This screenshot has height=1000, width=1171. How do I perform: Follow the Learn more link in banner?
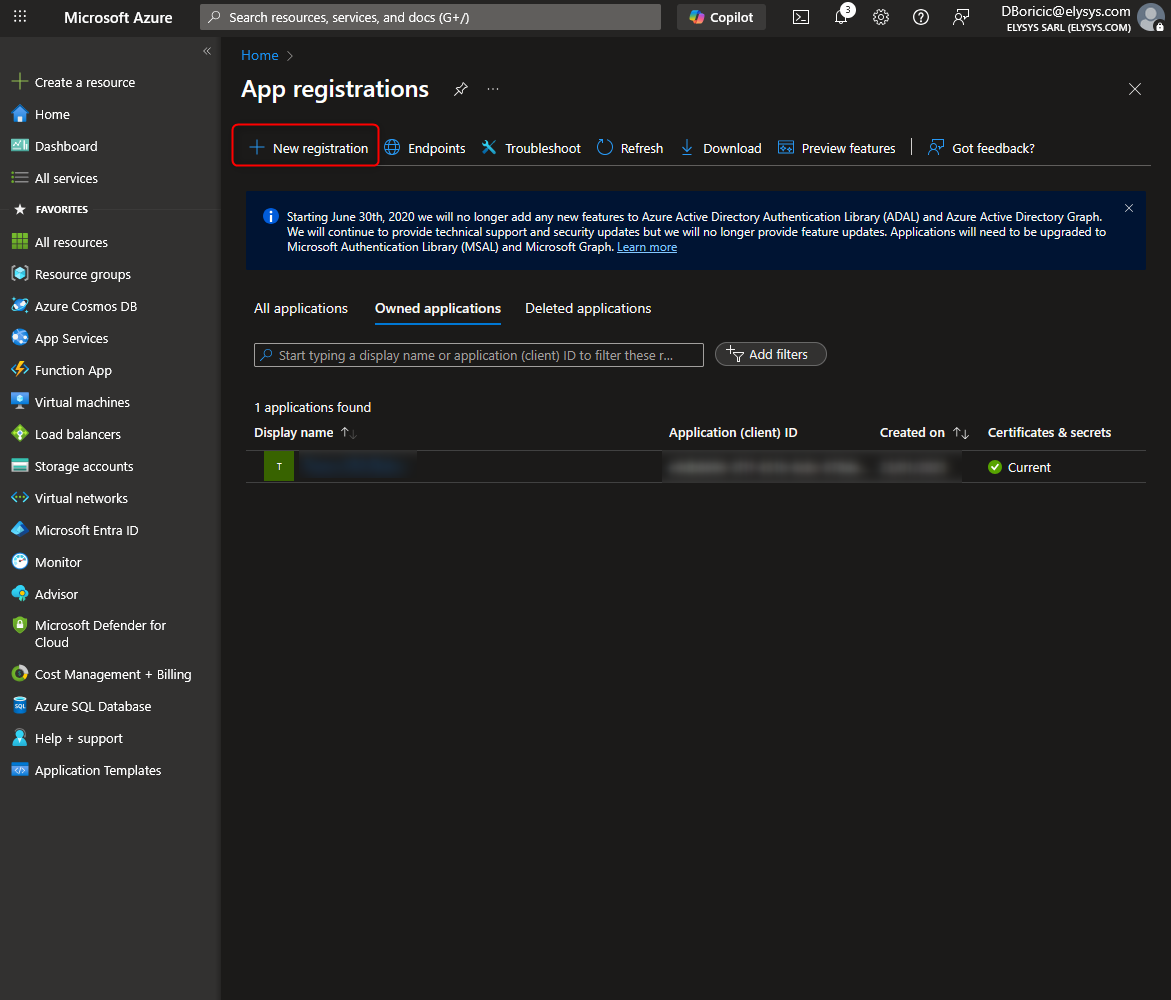point(646,247)
